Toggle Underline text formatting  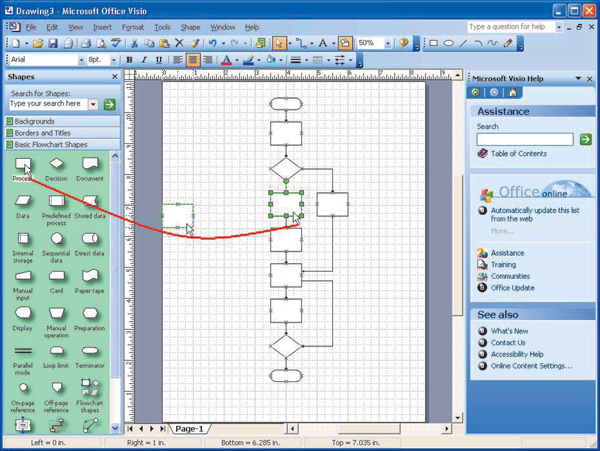158,60
